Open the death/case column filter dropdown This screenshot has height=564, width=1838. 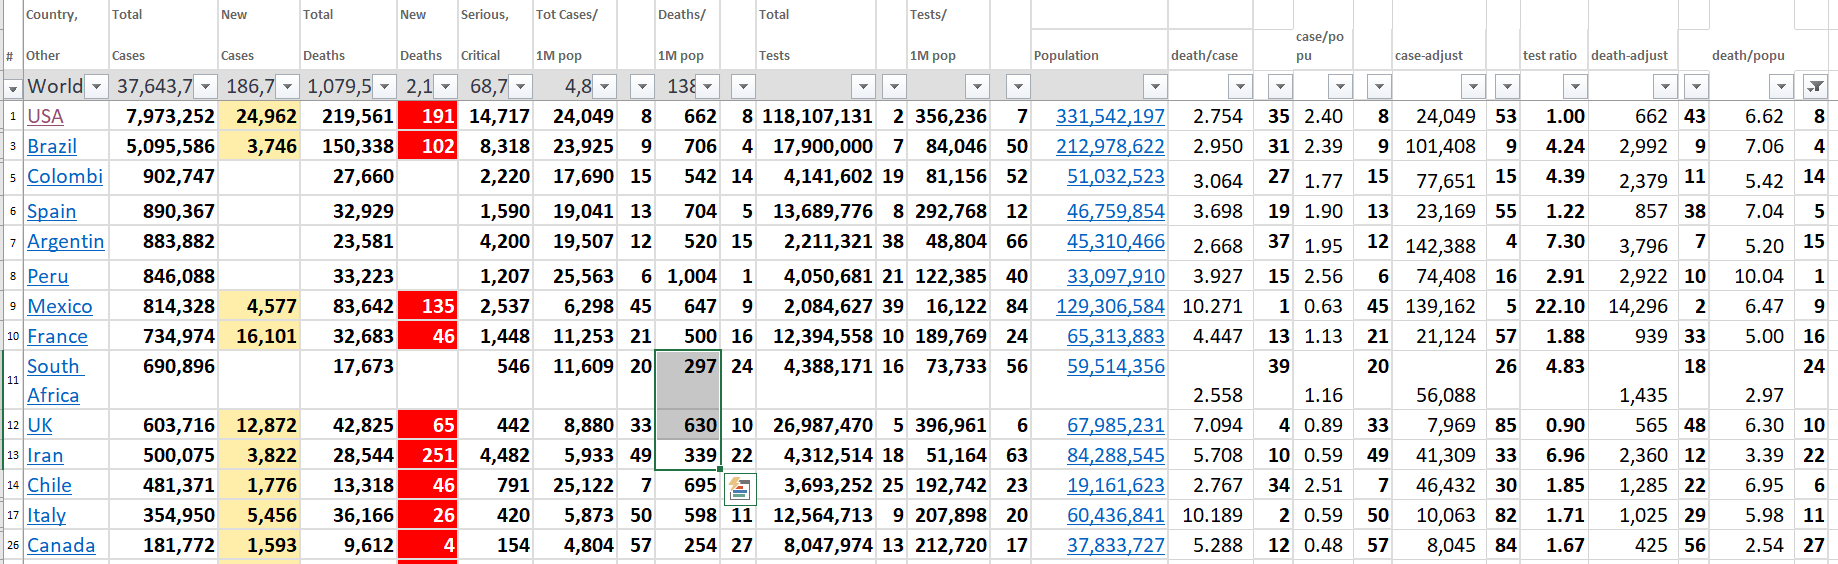[x=1240, y=87]
